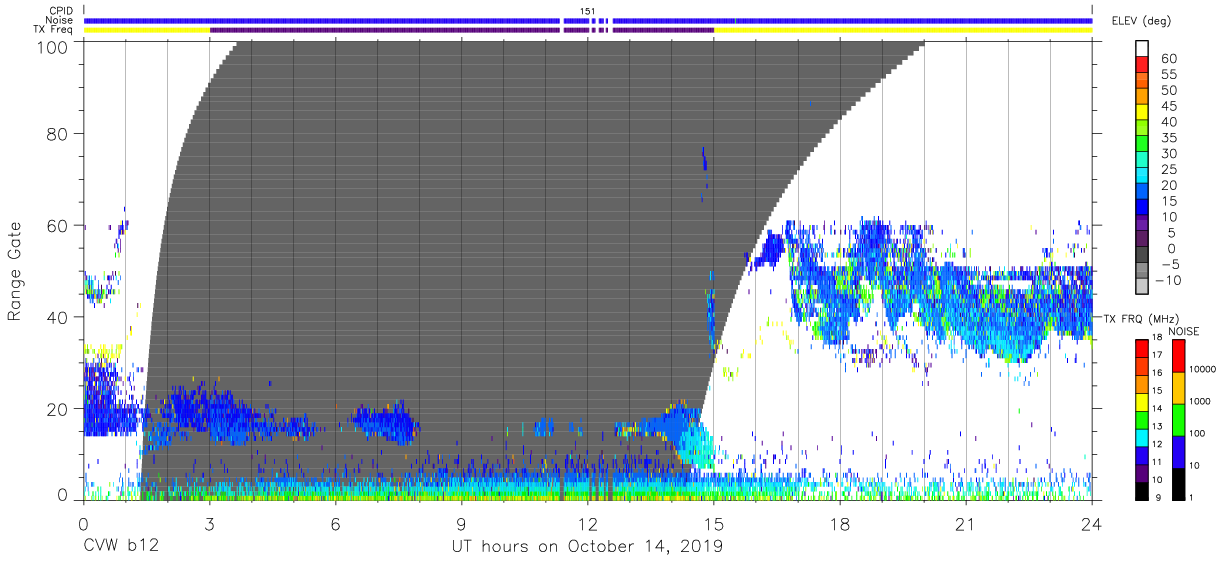Pick the orange segment of the NOISE colorbar
The image size is (1228, 567).
point(1181,389)
